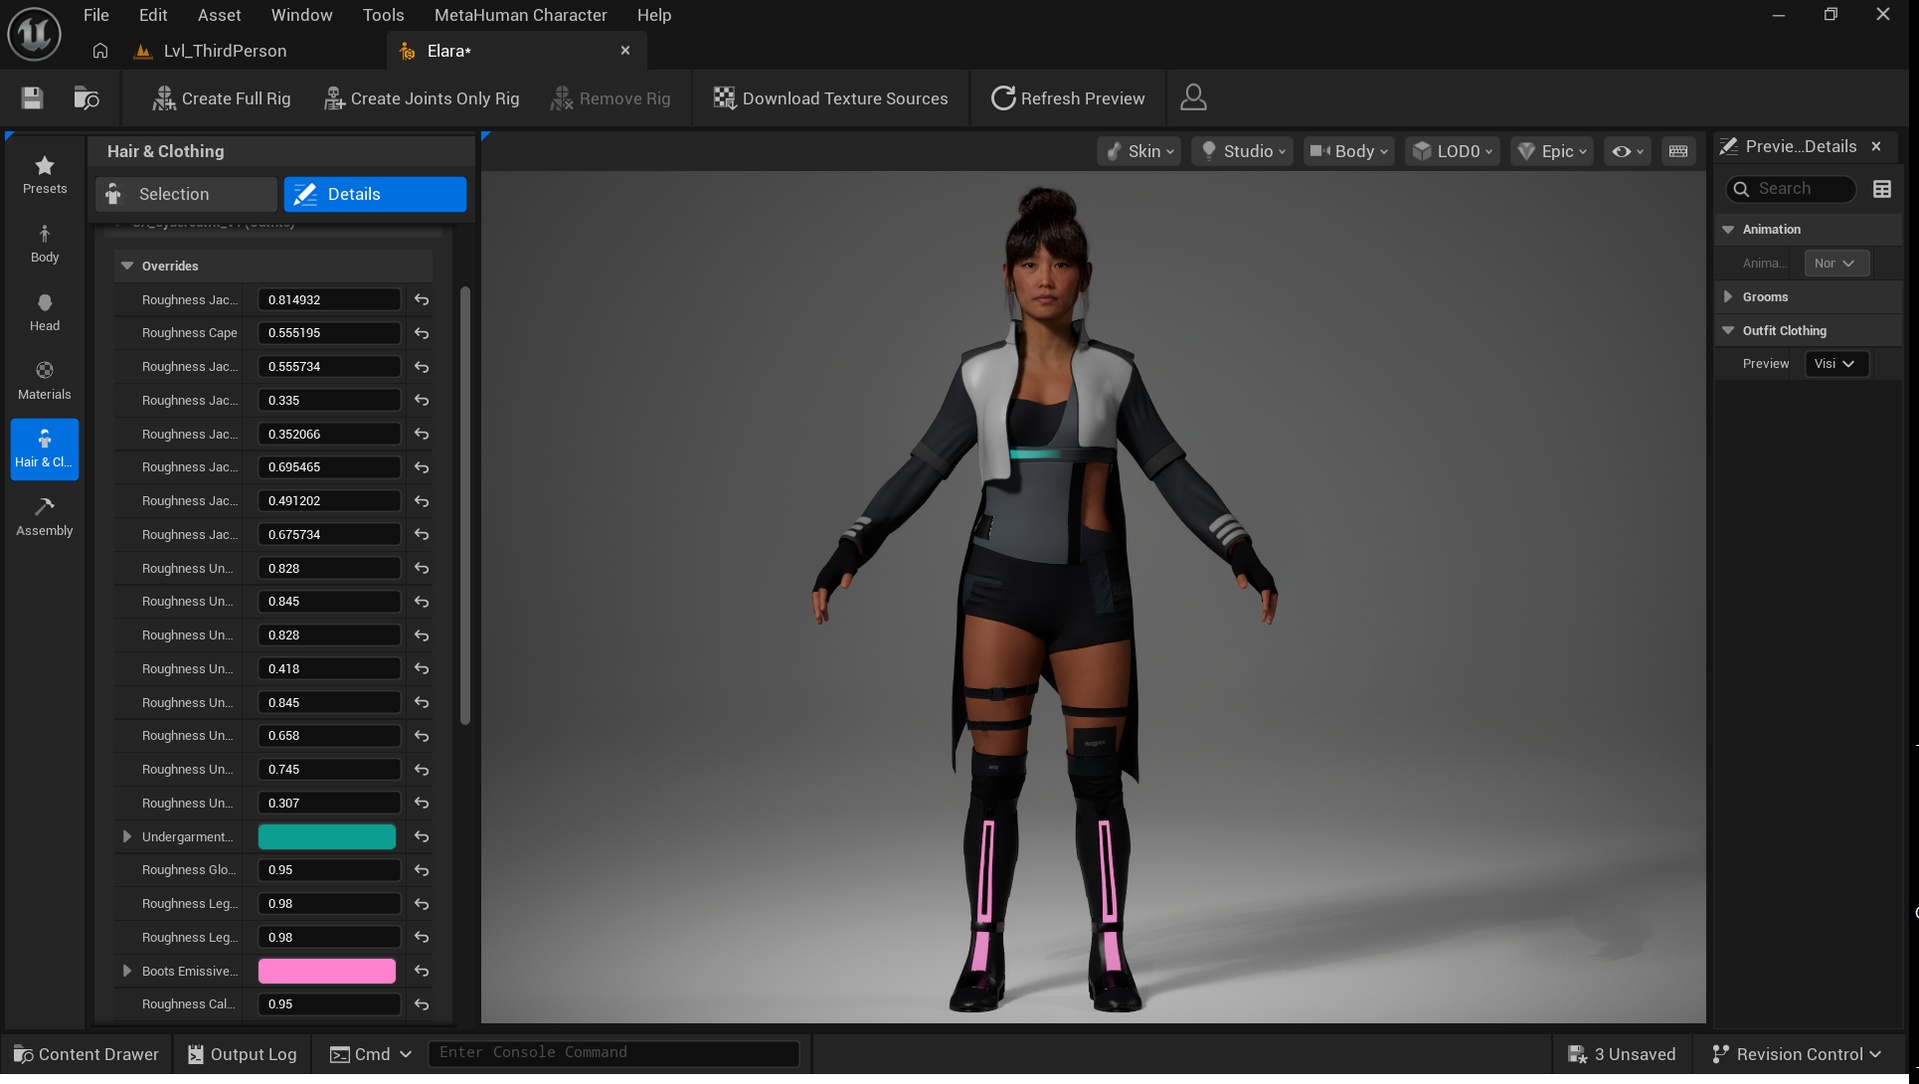Open the Tools menu
The image size is (1919, 1084).
383,15
